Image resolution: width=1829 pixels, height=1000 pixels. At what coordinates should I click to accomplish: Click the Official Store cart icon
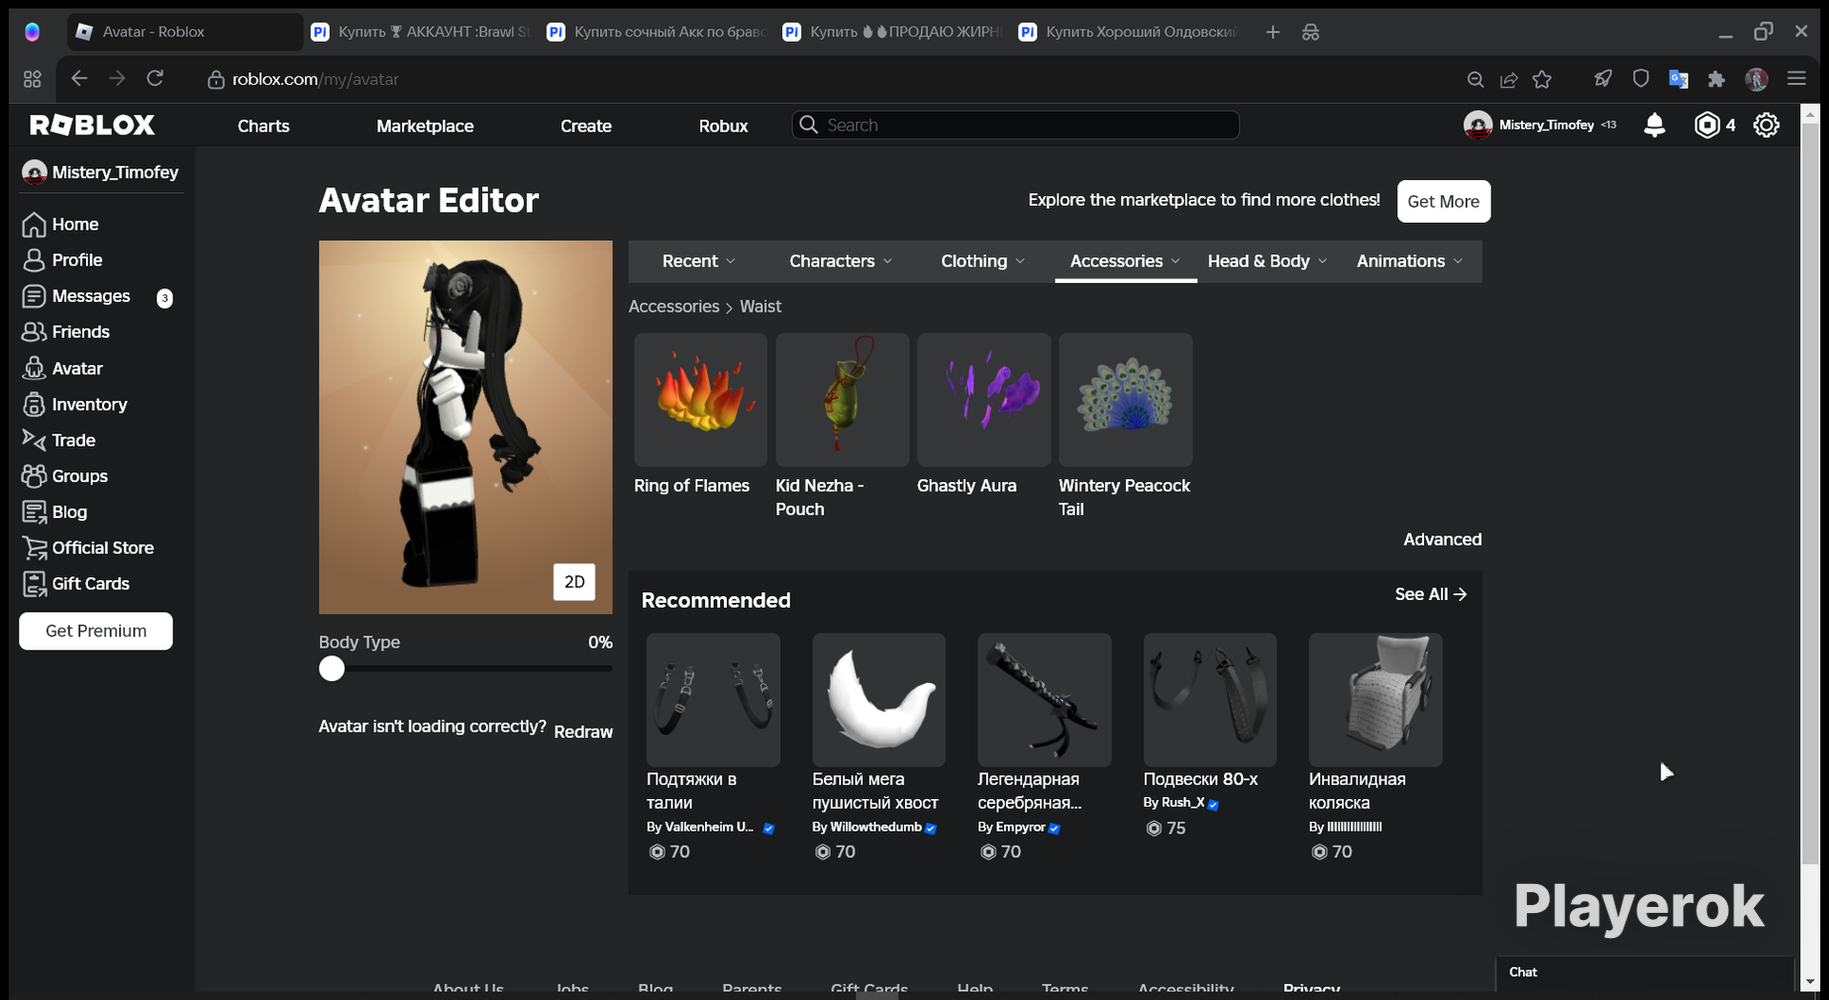34,548
